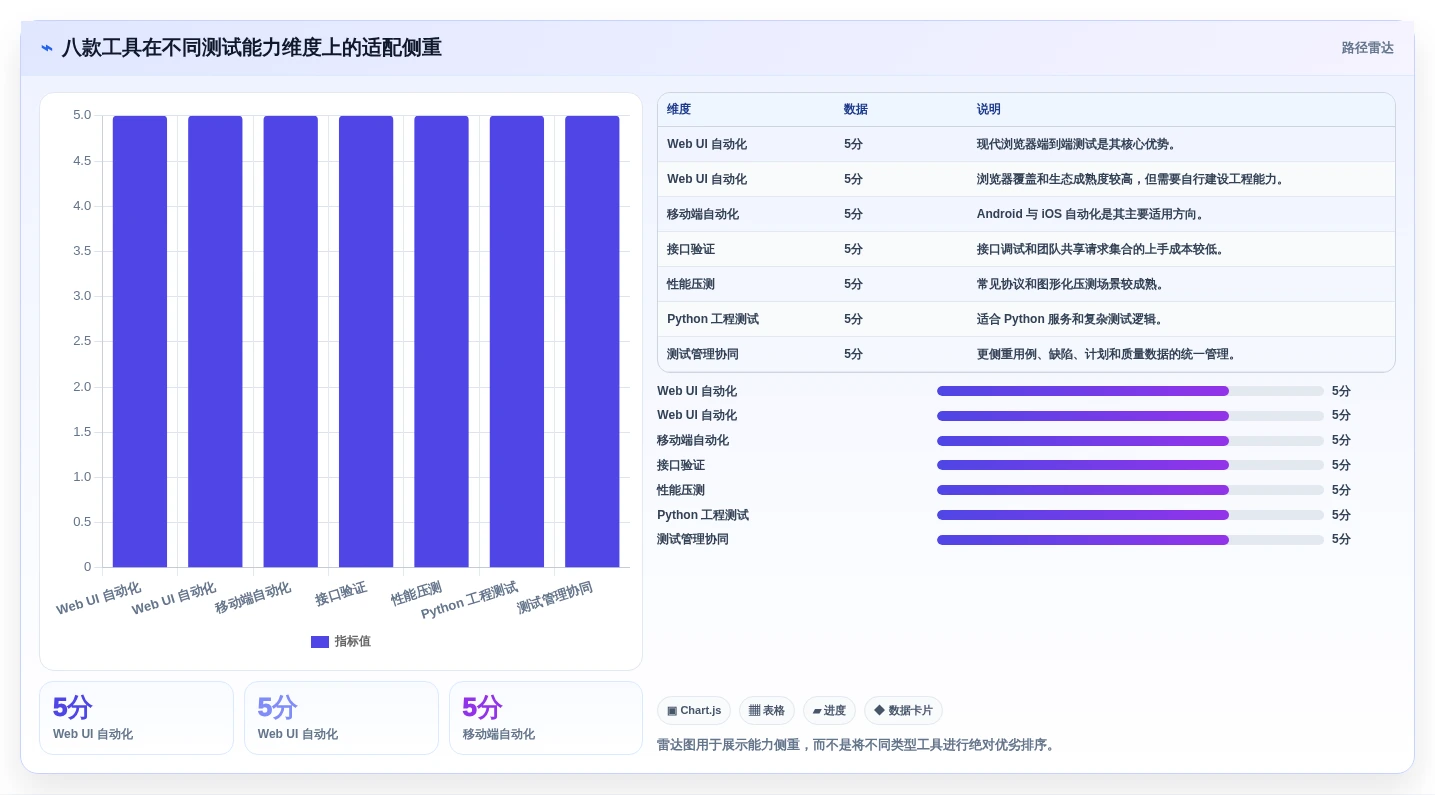Viewport: 1435px width, 795px height.
Task: Select the 测试管理协同 chart bar
Action: coord(592,342)
